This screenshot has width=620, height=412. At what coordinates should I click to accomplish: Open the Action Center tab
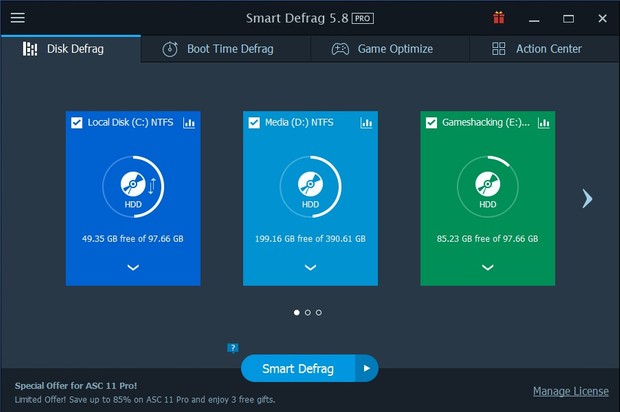tap(544, 49)
